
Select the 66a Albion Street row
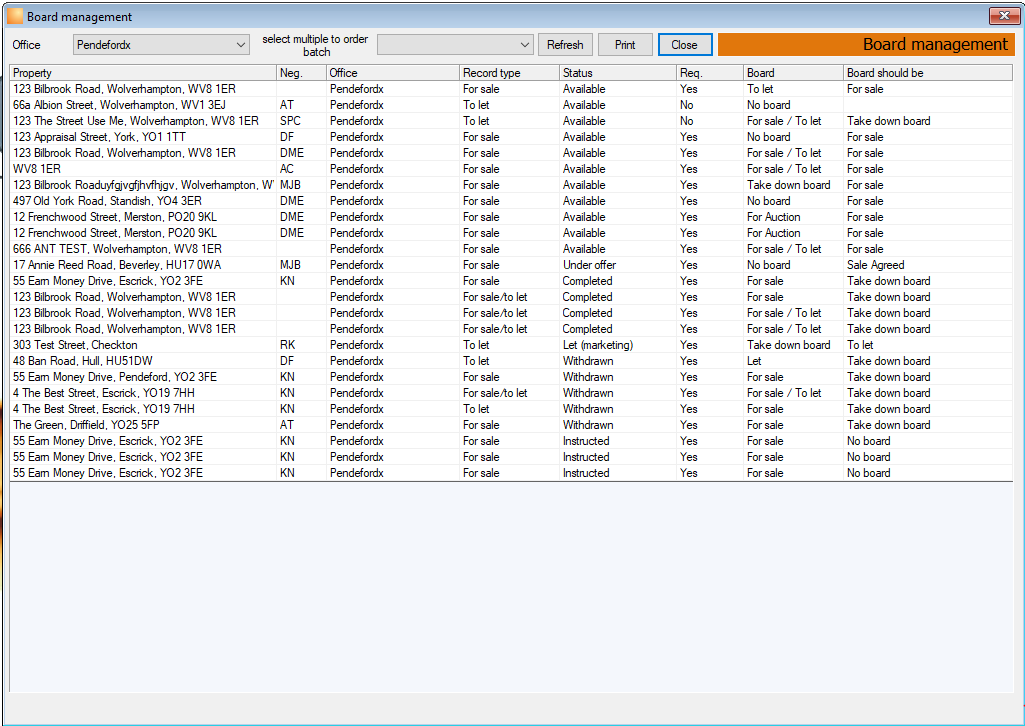coord(511,105)
